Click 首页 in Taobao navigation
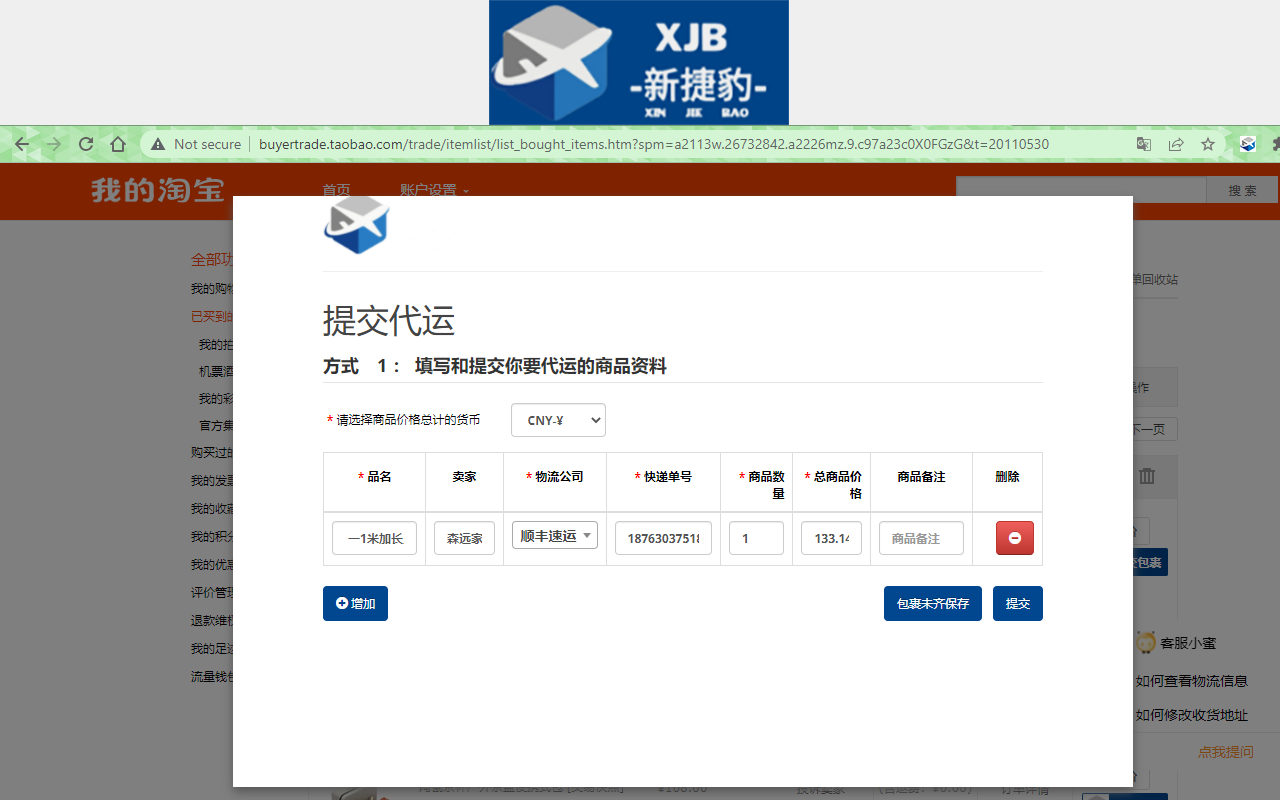The width and height of the screenshot is (1280, 800). [336, 190]
